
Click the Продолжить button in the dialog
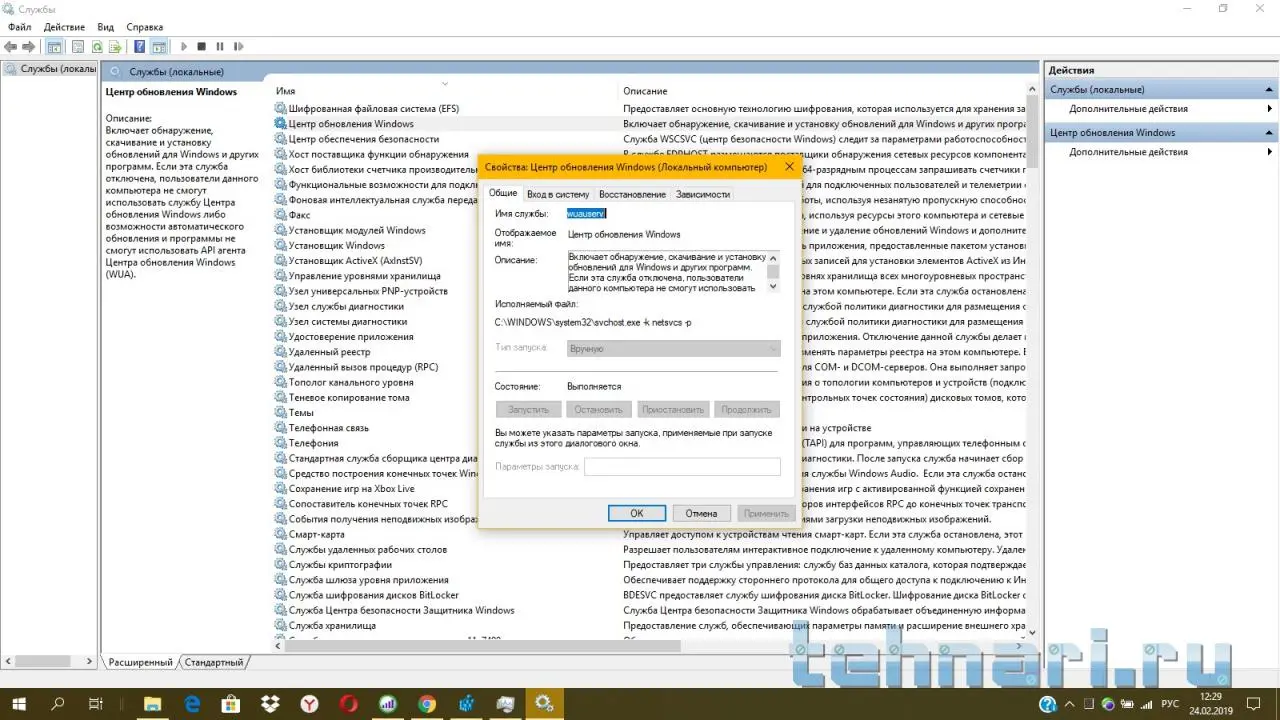pyautogui.click(x=747, y=409)
